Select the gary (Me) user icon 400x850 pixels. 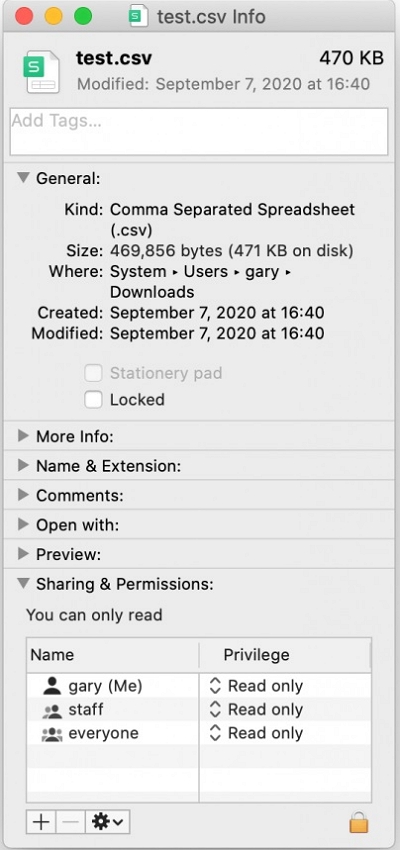tap(52, 686)
